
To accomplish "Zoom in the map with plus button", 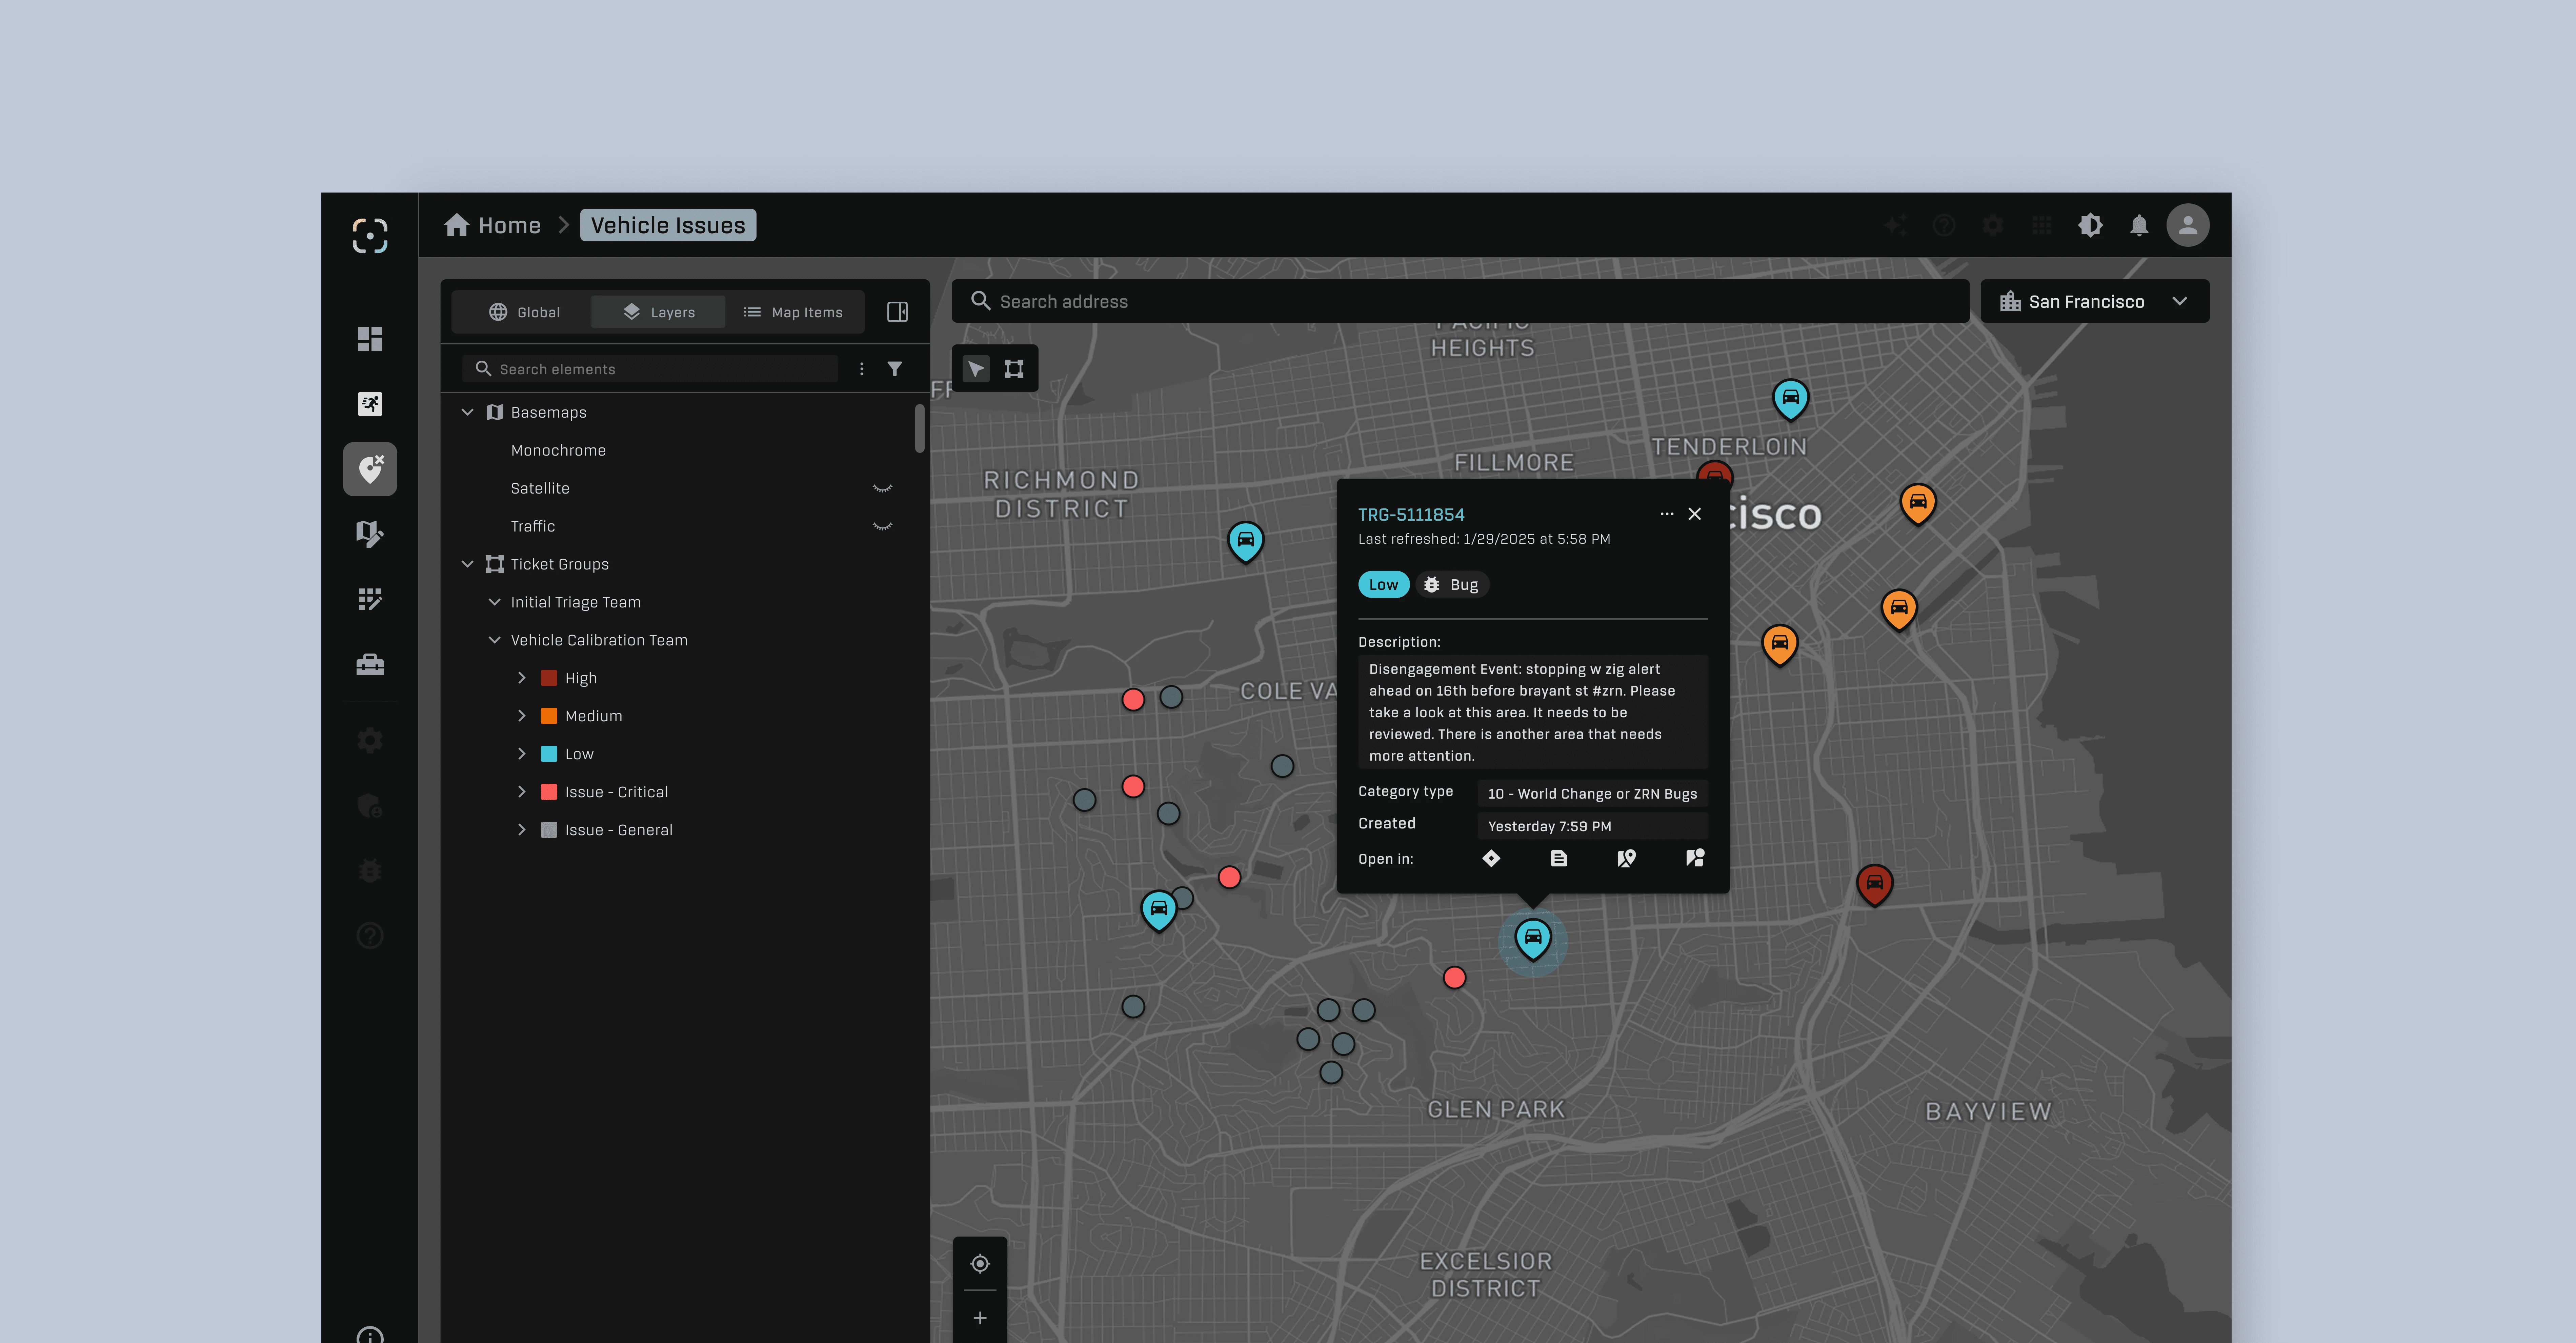I will (980, 1318).
